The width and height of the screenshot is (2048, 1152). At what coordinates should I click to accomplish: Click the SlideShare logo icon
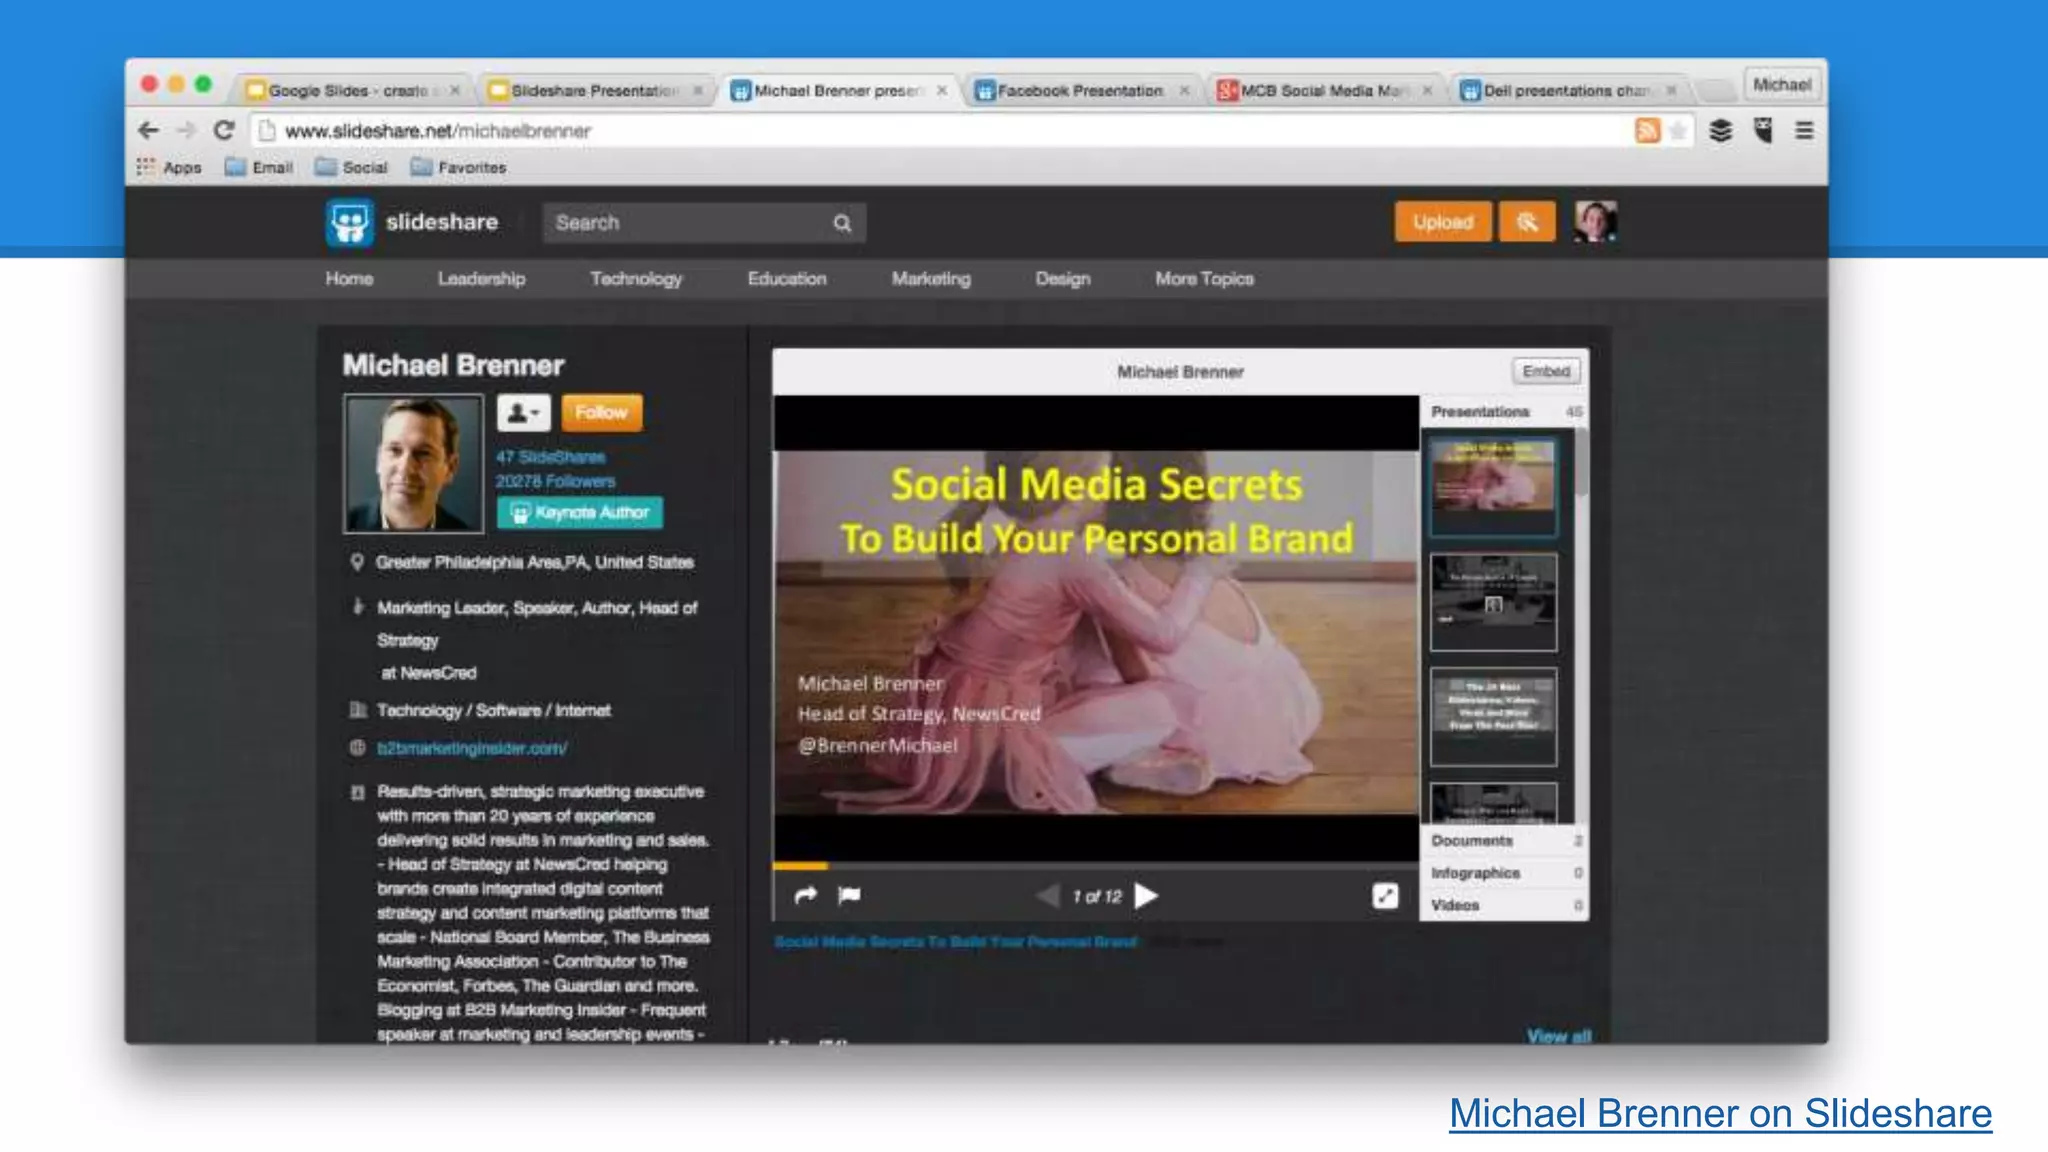click(349, 222)
